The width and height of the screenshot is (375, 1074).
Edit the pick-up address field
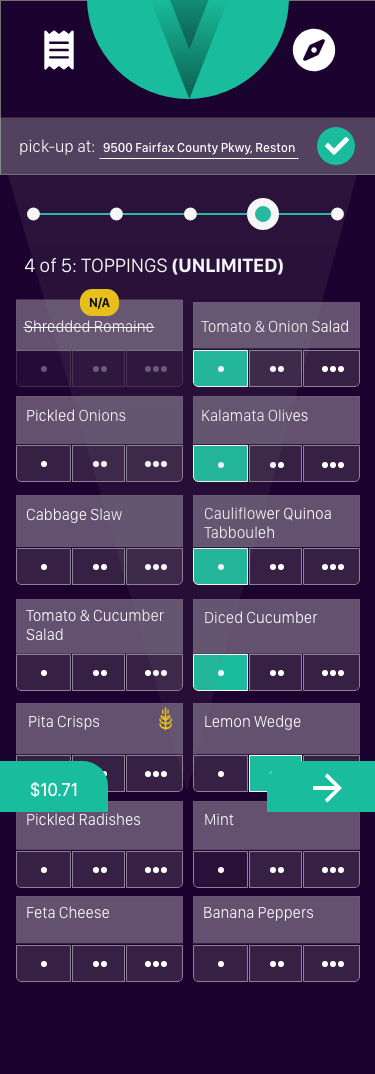199,148
